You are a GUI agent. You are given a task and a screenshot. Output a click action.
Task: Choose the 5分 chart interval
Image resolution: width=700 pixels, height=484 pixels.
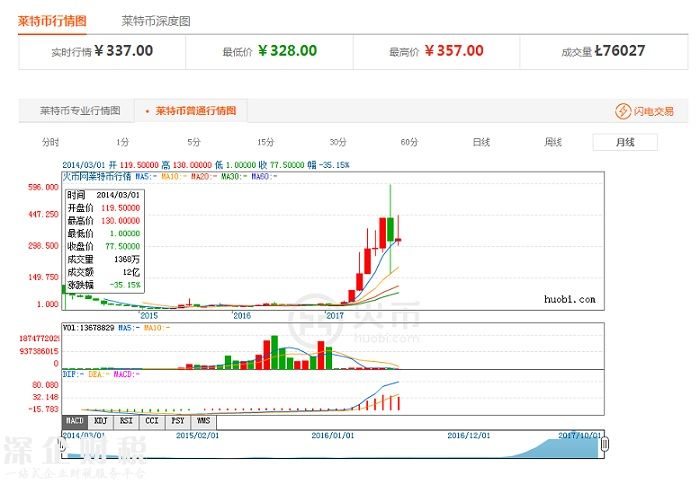194,142
